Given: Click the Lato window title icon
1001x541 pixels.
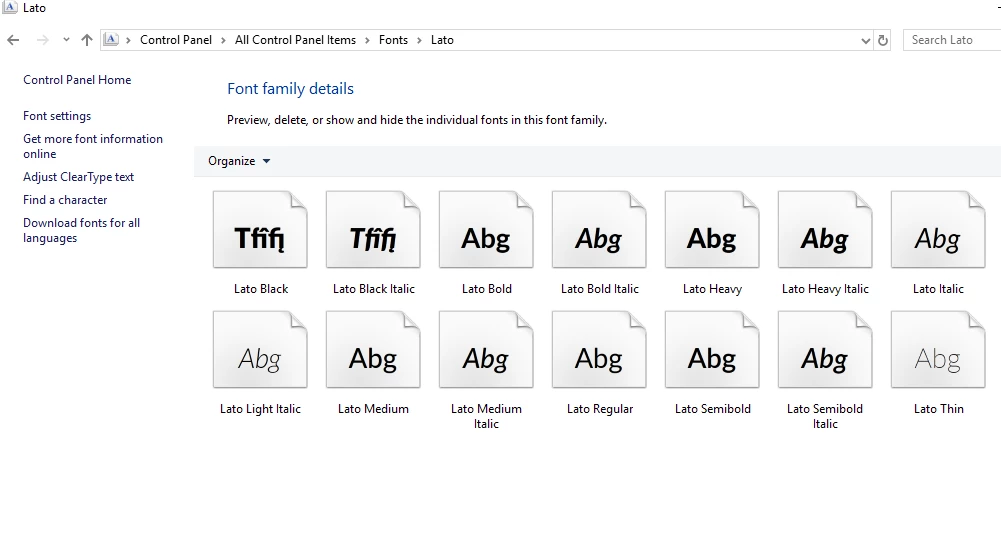Looking at the screenshot, I should tap(10, 8).
